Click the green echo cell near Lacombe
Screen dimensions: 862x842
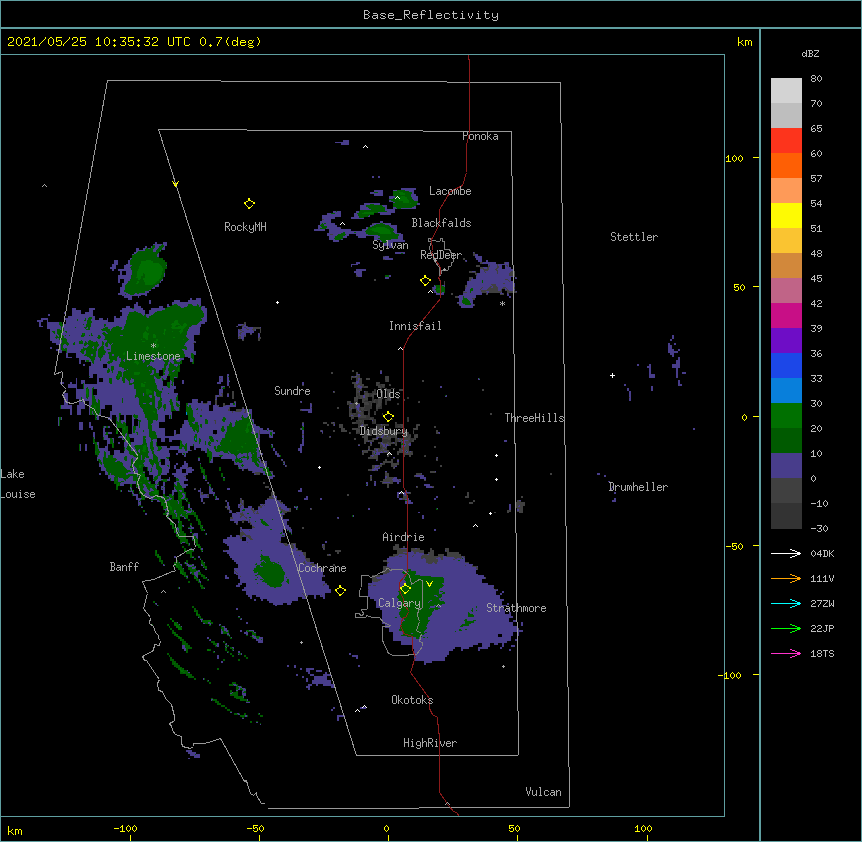405,198
